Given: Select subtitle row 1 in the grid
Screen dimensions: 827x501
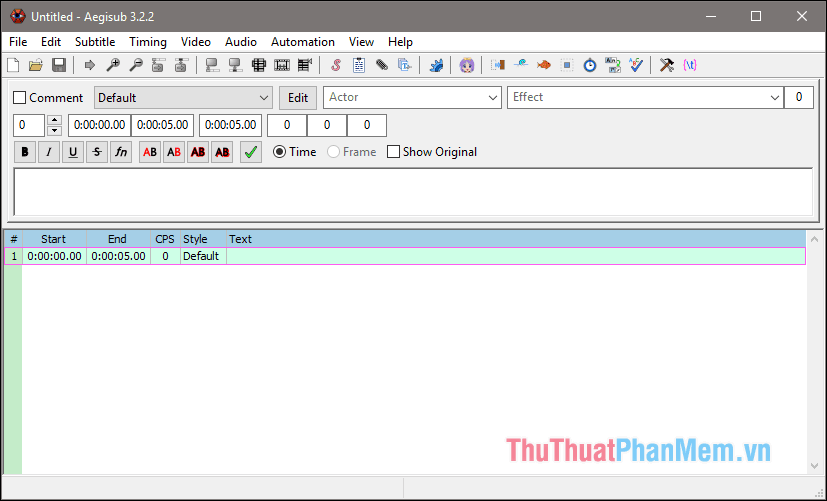Looking at the screenshot, I should click(405, 256).
